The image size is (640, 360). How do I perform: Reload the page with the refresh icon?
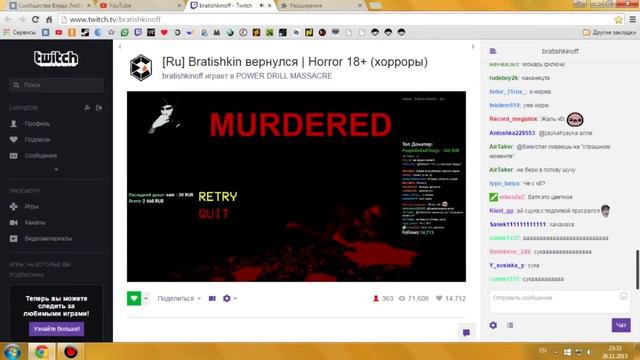(36, 19)
